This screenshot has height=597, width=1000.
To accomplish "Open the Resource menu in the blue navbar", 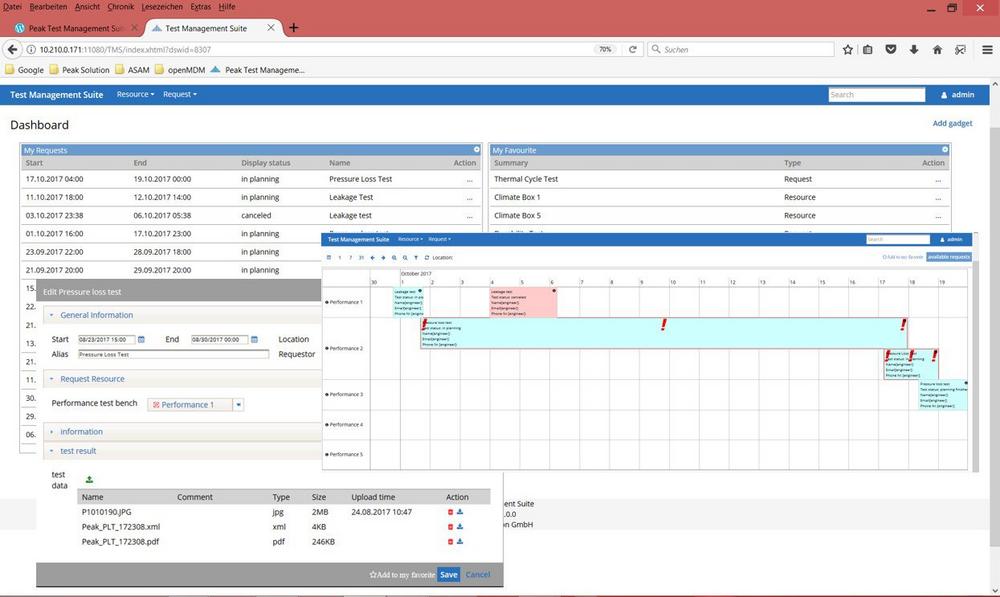I will [x=135, y=95].
